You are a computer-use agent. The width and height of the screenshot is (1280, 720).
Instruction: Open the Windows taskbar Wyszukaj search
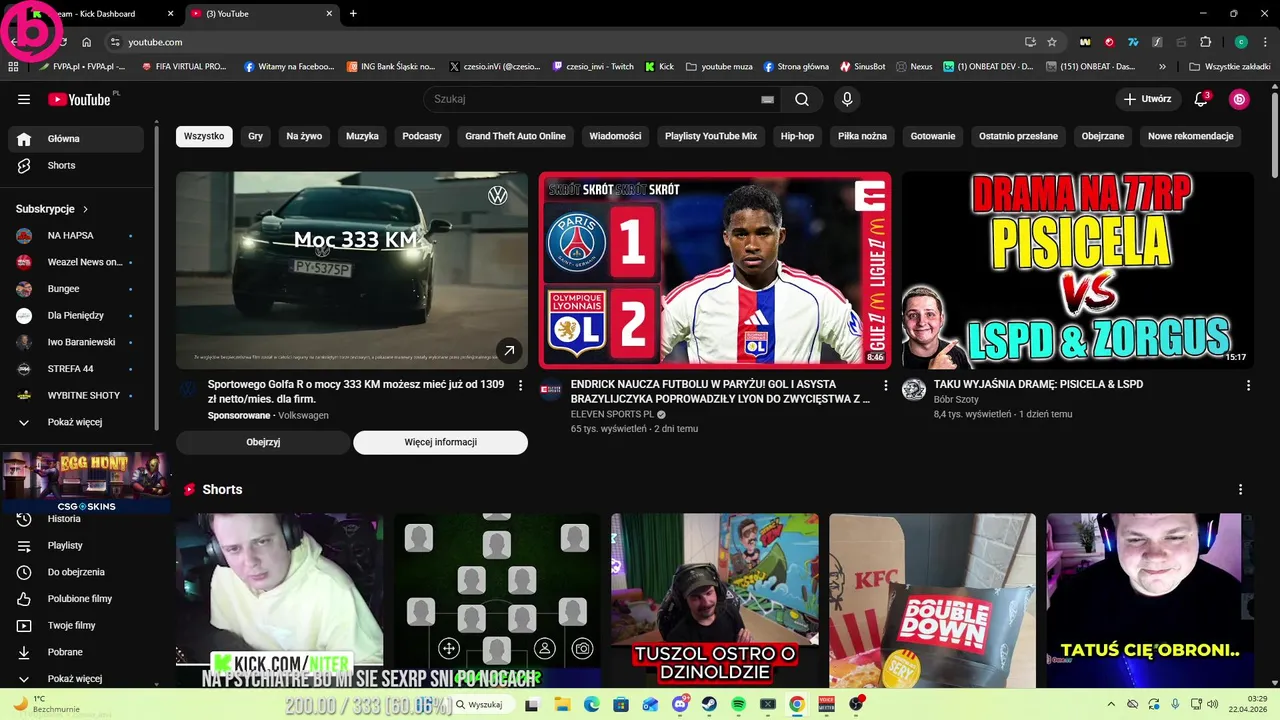click(x=484, y=704)
